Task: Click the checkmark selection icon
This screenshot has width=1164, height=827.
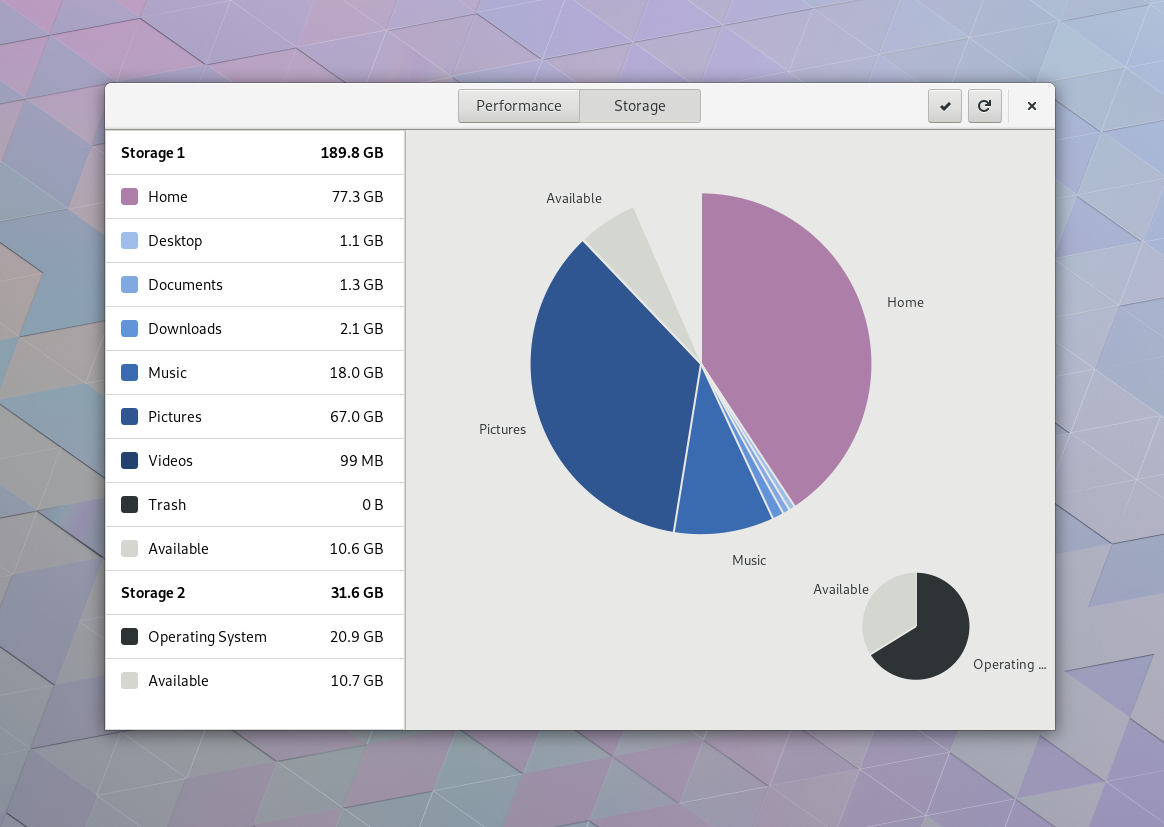Action: [x=944, y=106]
